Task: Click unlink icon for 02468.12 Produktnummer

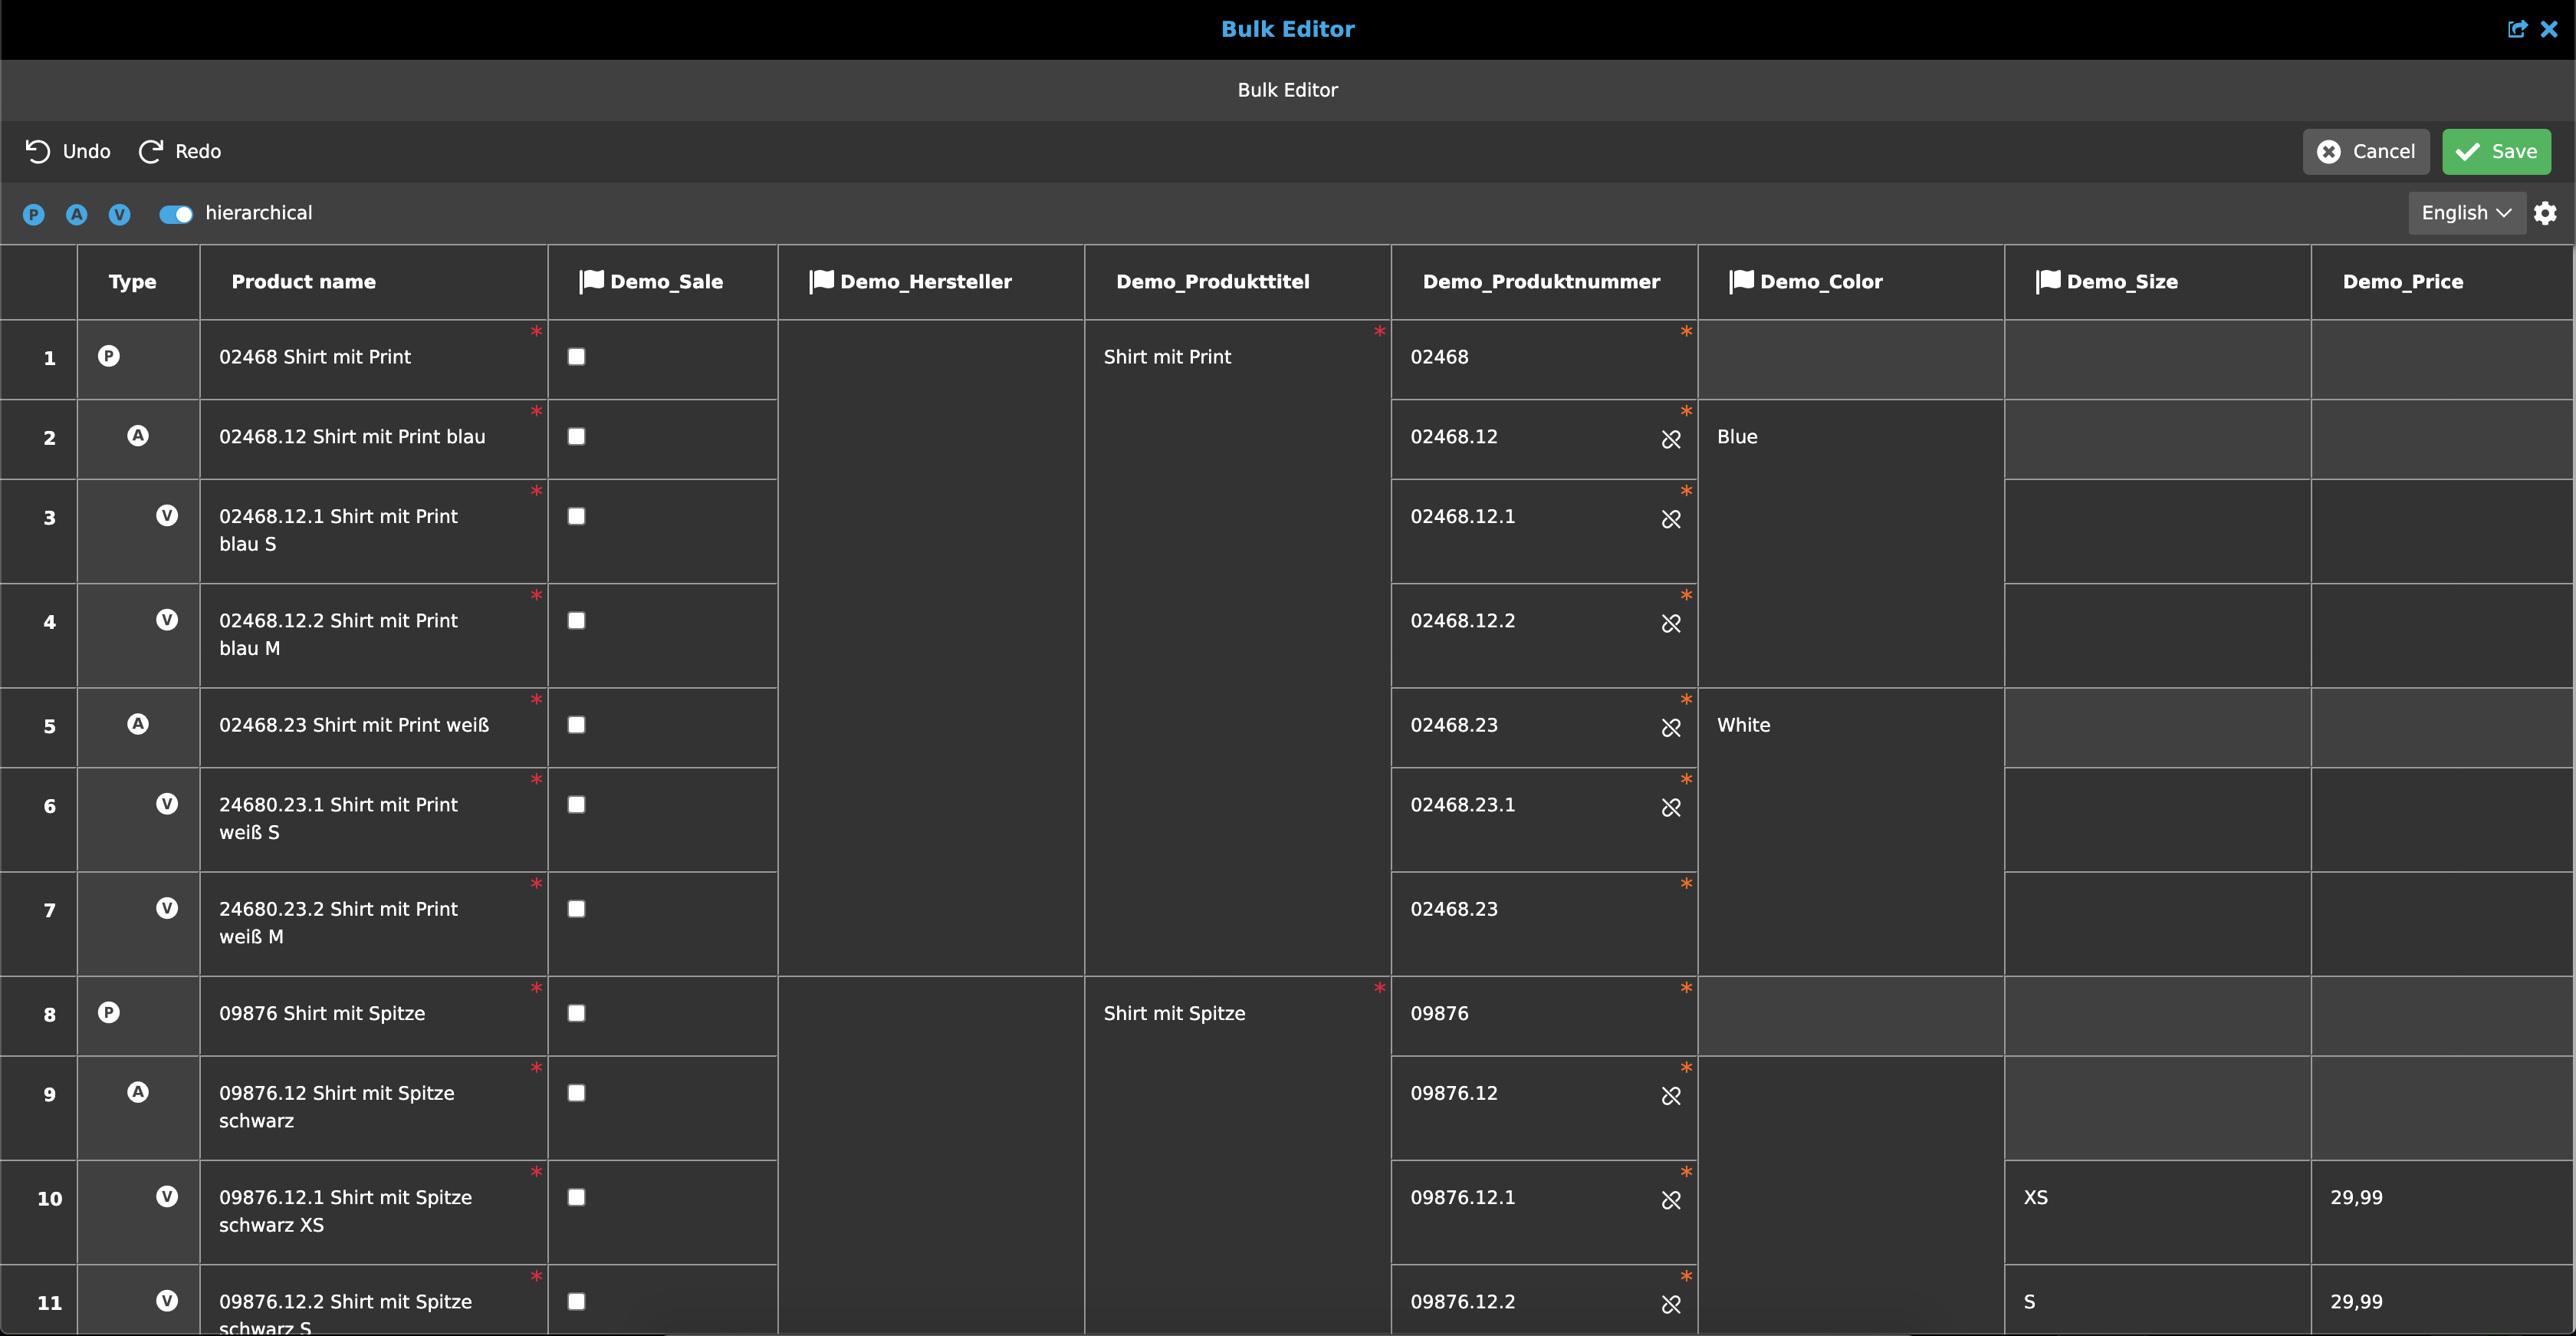Action: click(1670, 439)
